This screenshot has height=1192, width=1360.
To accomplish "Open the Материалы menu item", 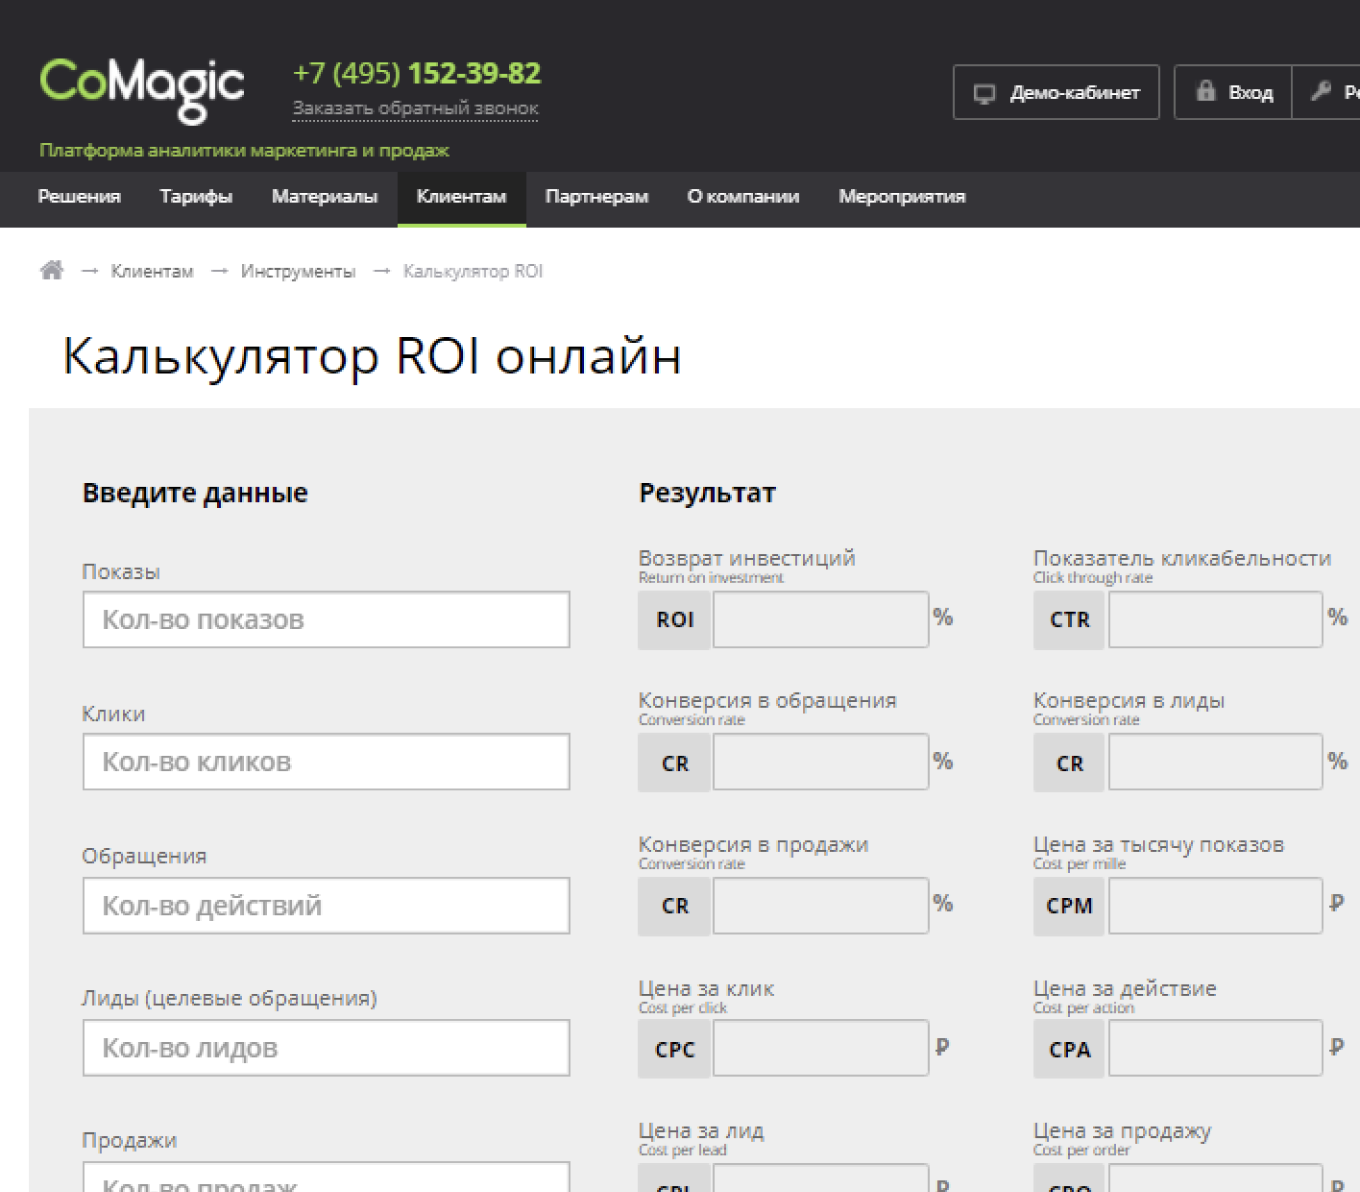I will point(324,197).
